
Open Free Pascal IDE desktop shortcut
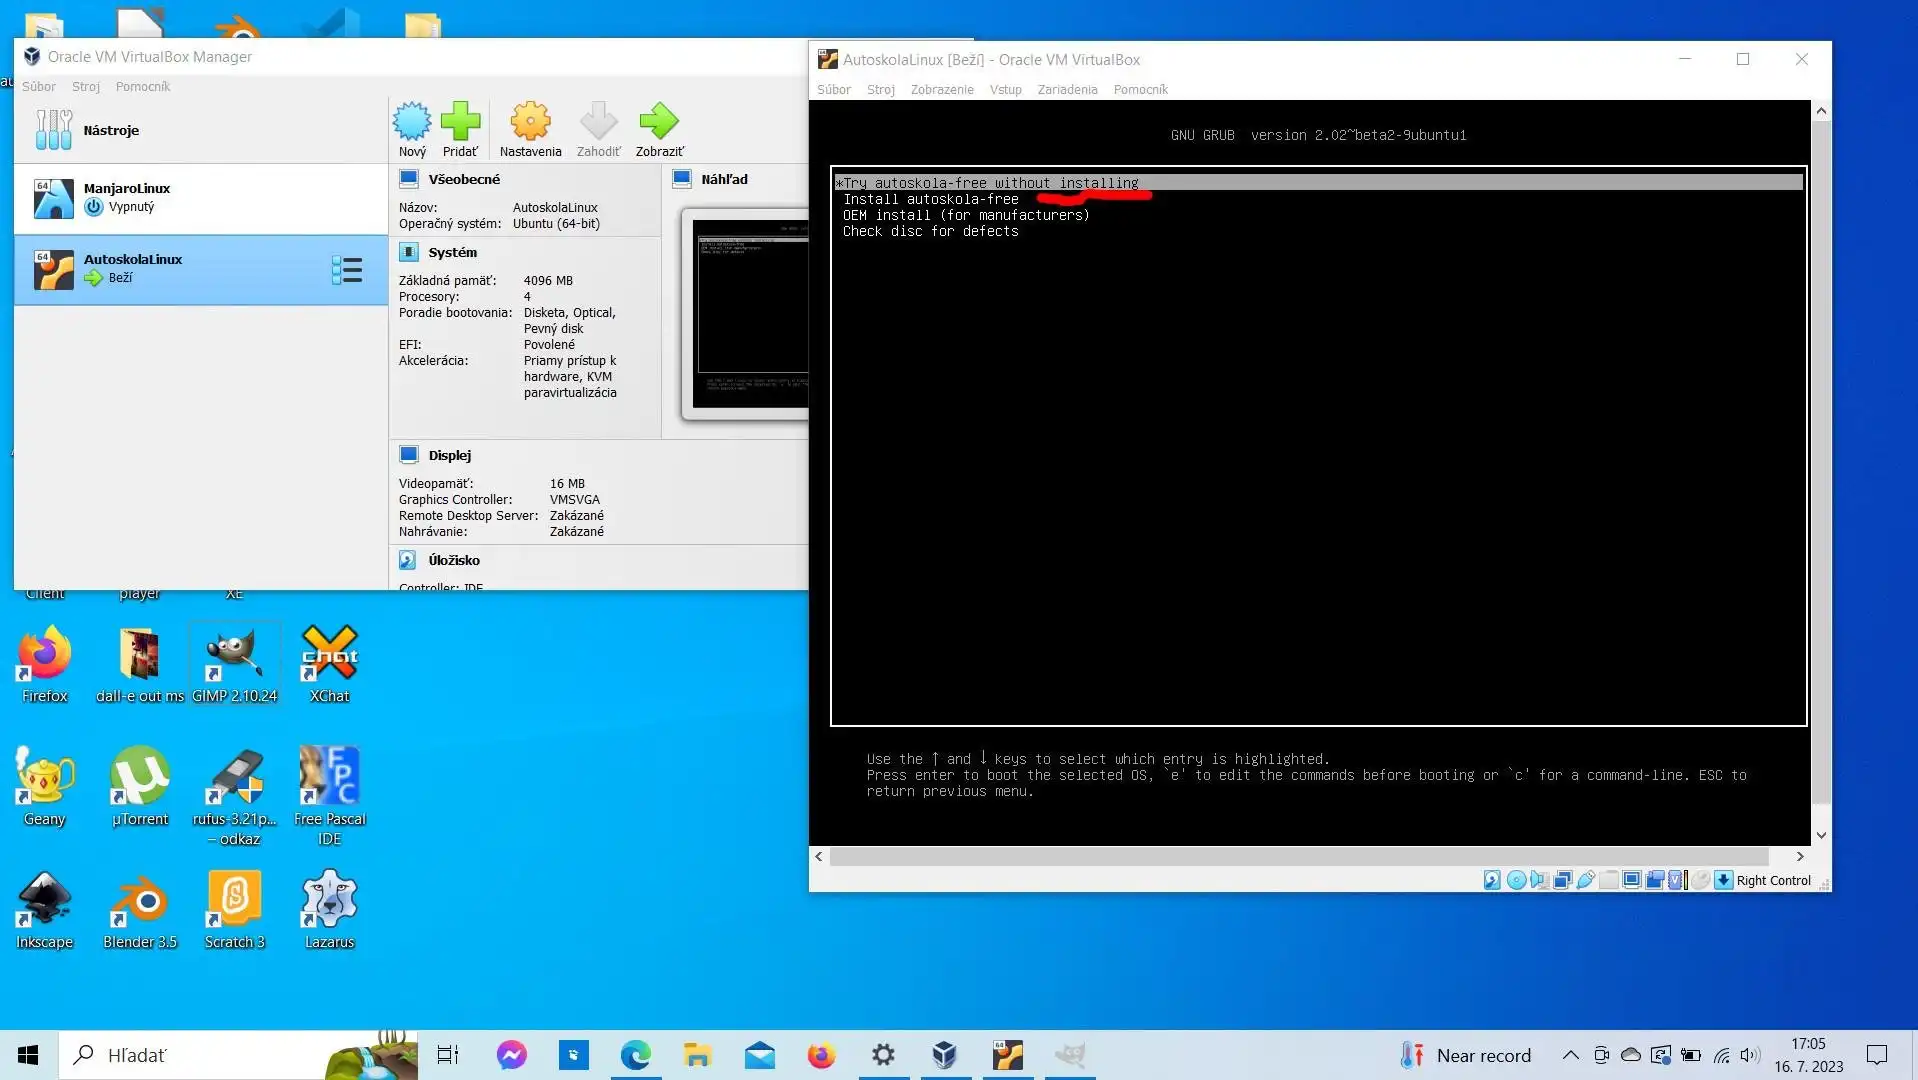pyautogui.click(x=329, y=796)
